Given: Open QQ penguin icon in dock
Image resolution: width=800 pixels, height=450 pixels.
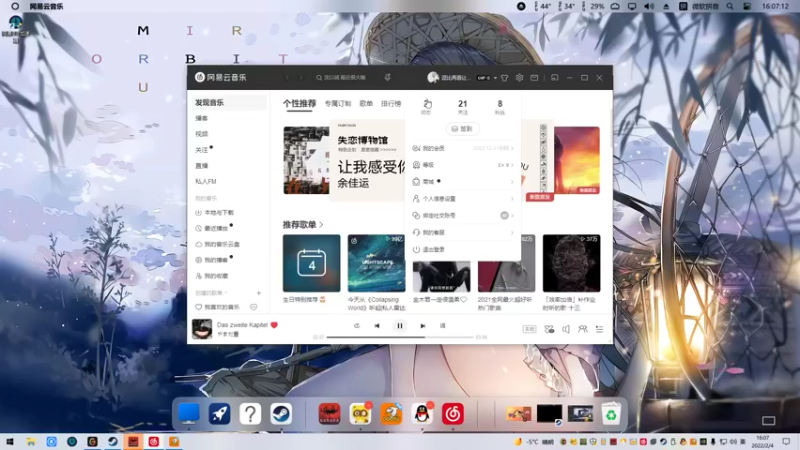Looking at the screenshot, I should [422, 414].
